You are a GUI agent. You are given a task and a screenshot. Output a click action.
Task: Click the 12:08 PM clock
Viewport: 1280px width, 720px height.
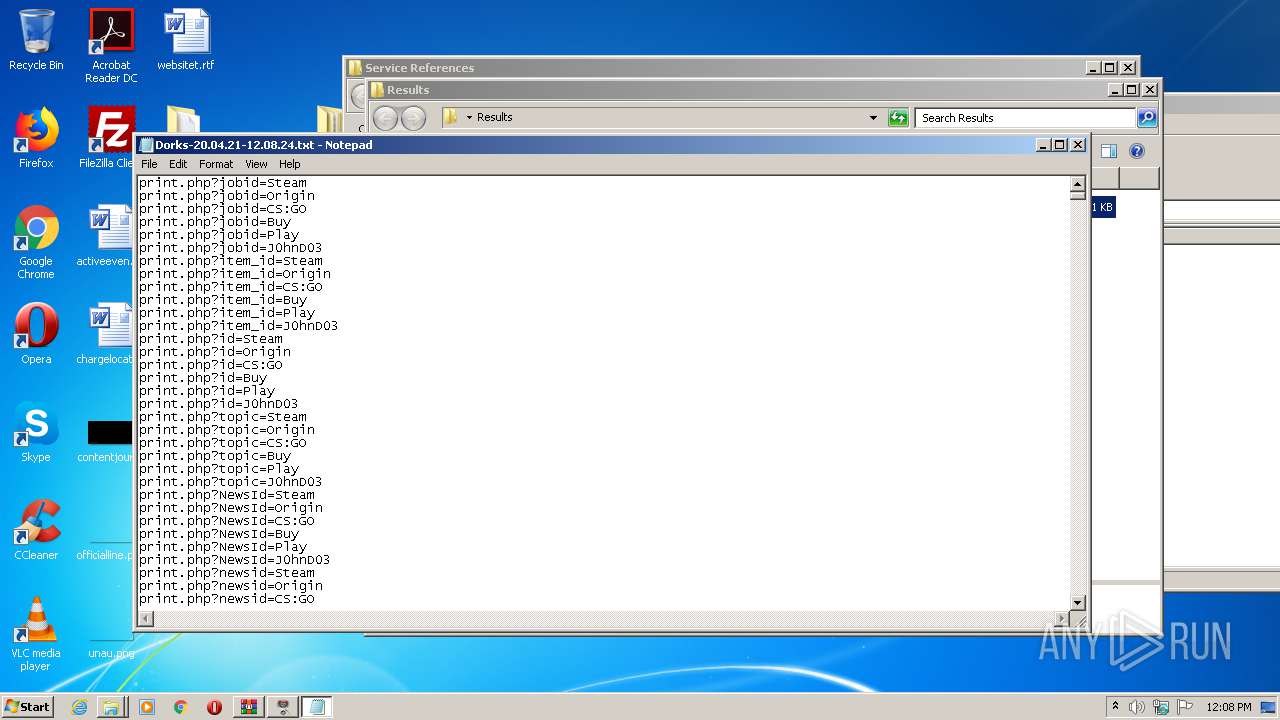point(1229,707)
